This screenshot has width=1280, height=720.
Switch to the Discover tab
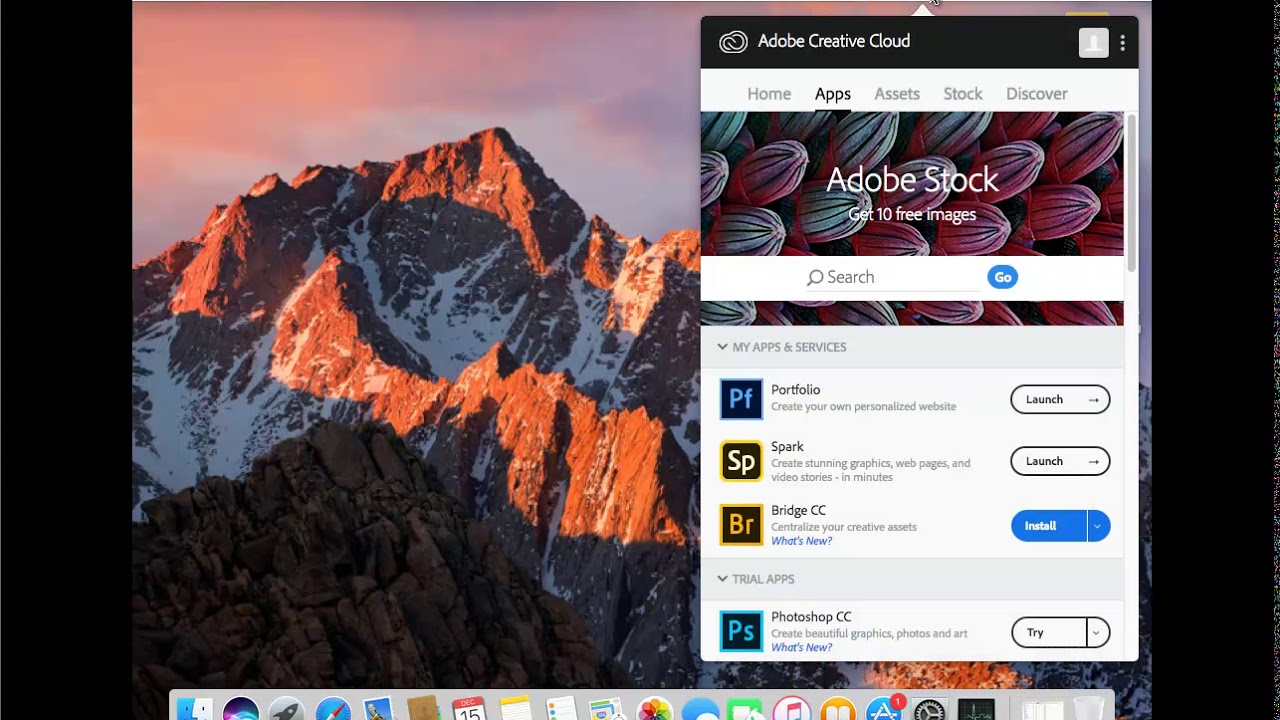pyautogui.click(x=1037, y=94)
